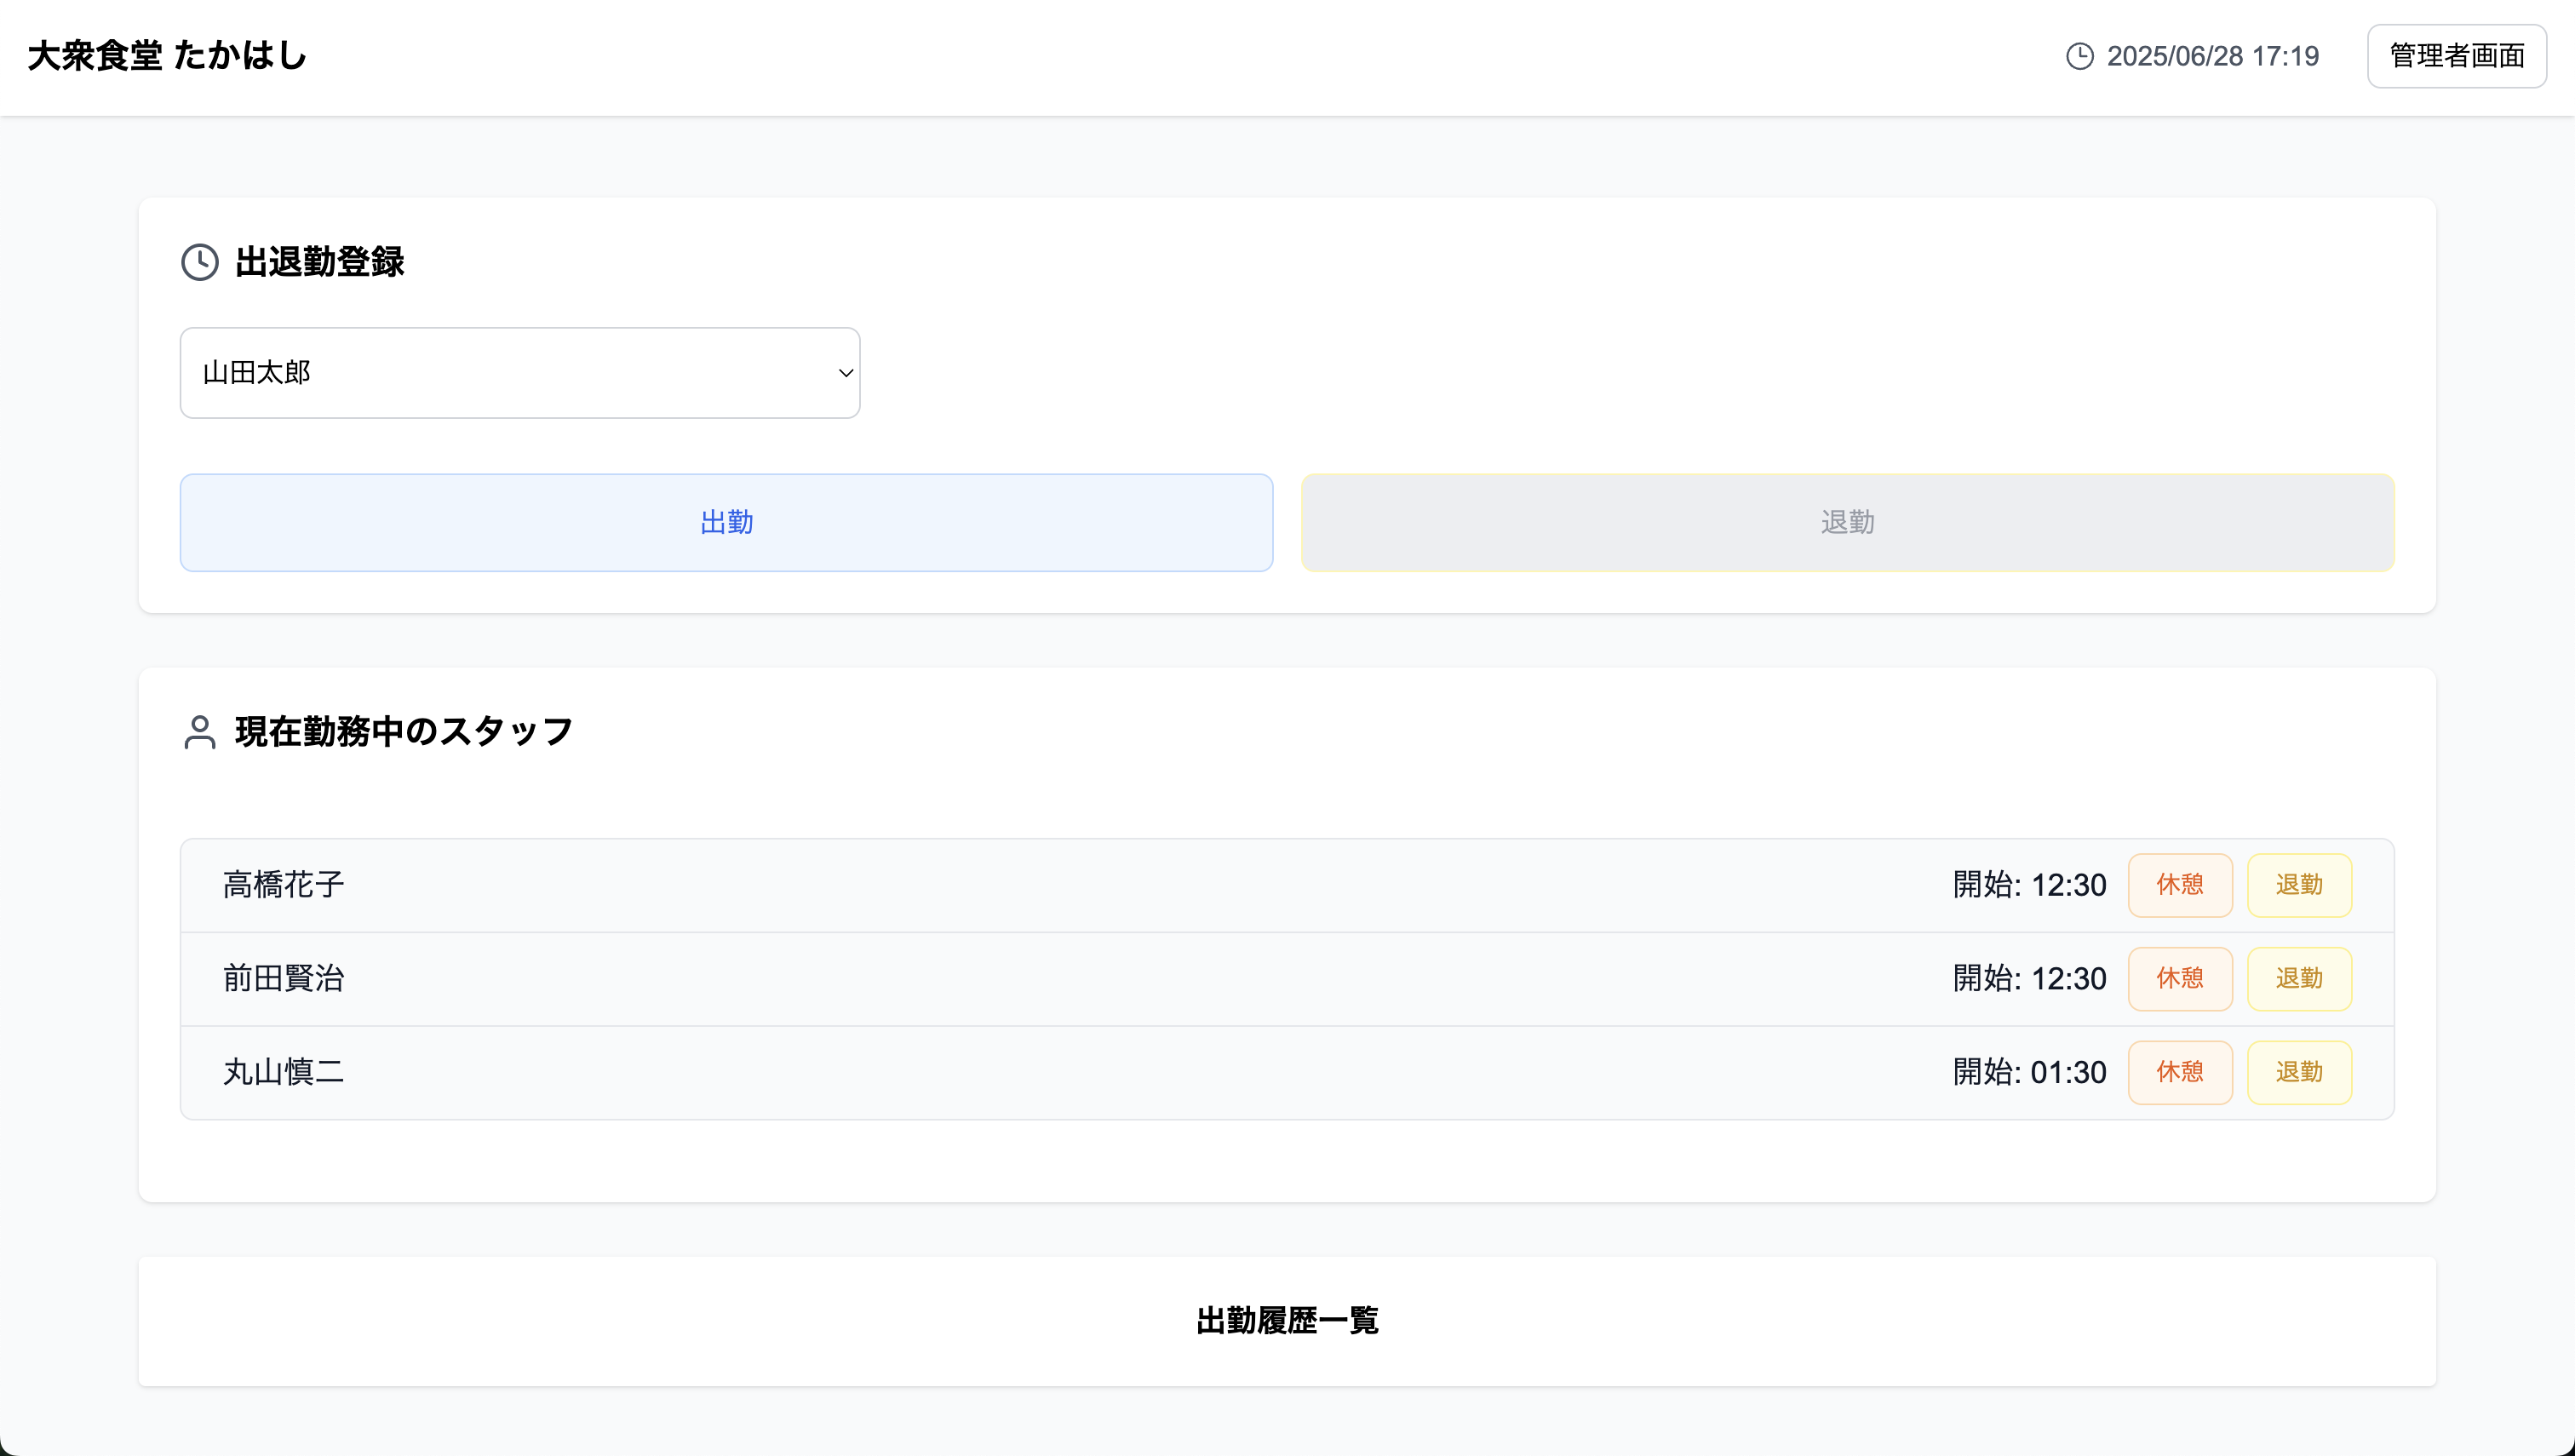Clock out 丸山慎二 with 退勤

coord(2298,1072)
